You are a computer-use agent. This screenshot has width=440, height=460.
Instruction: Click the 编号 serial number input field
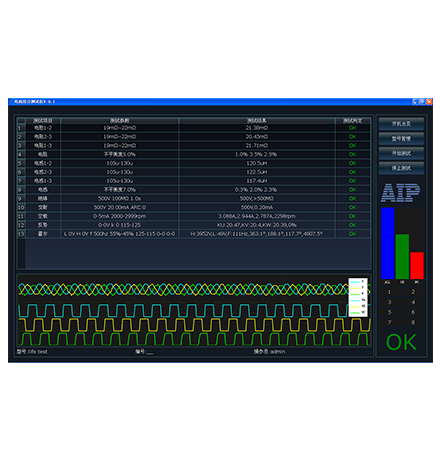click(150, 352)
